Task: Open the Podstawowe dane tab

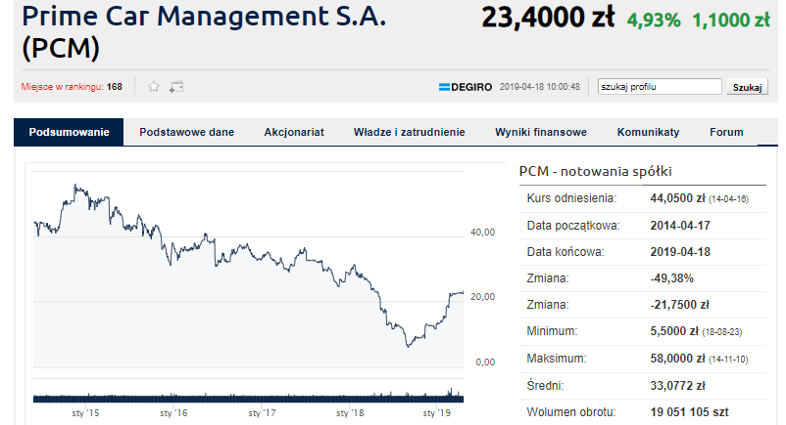Action: [186, 132]
